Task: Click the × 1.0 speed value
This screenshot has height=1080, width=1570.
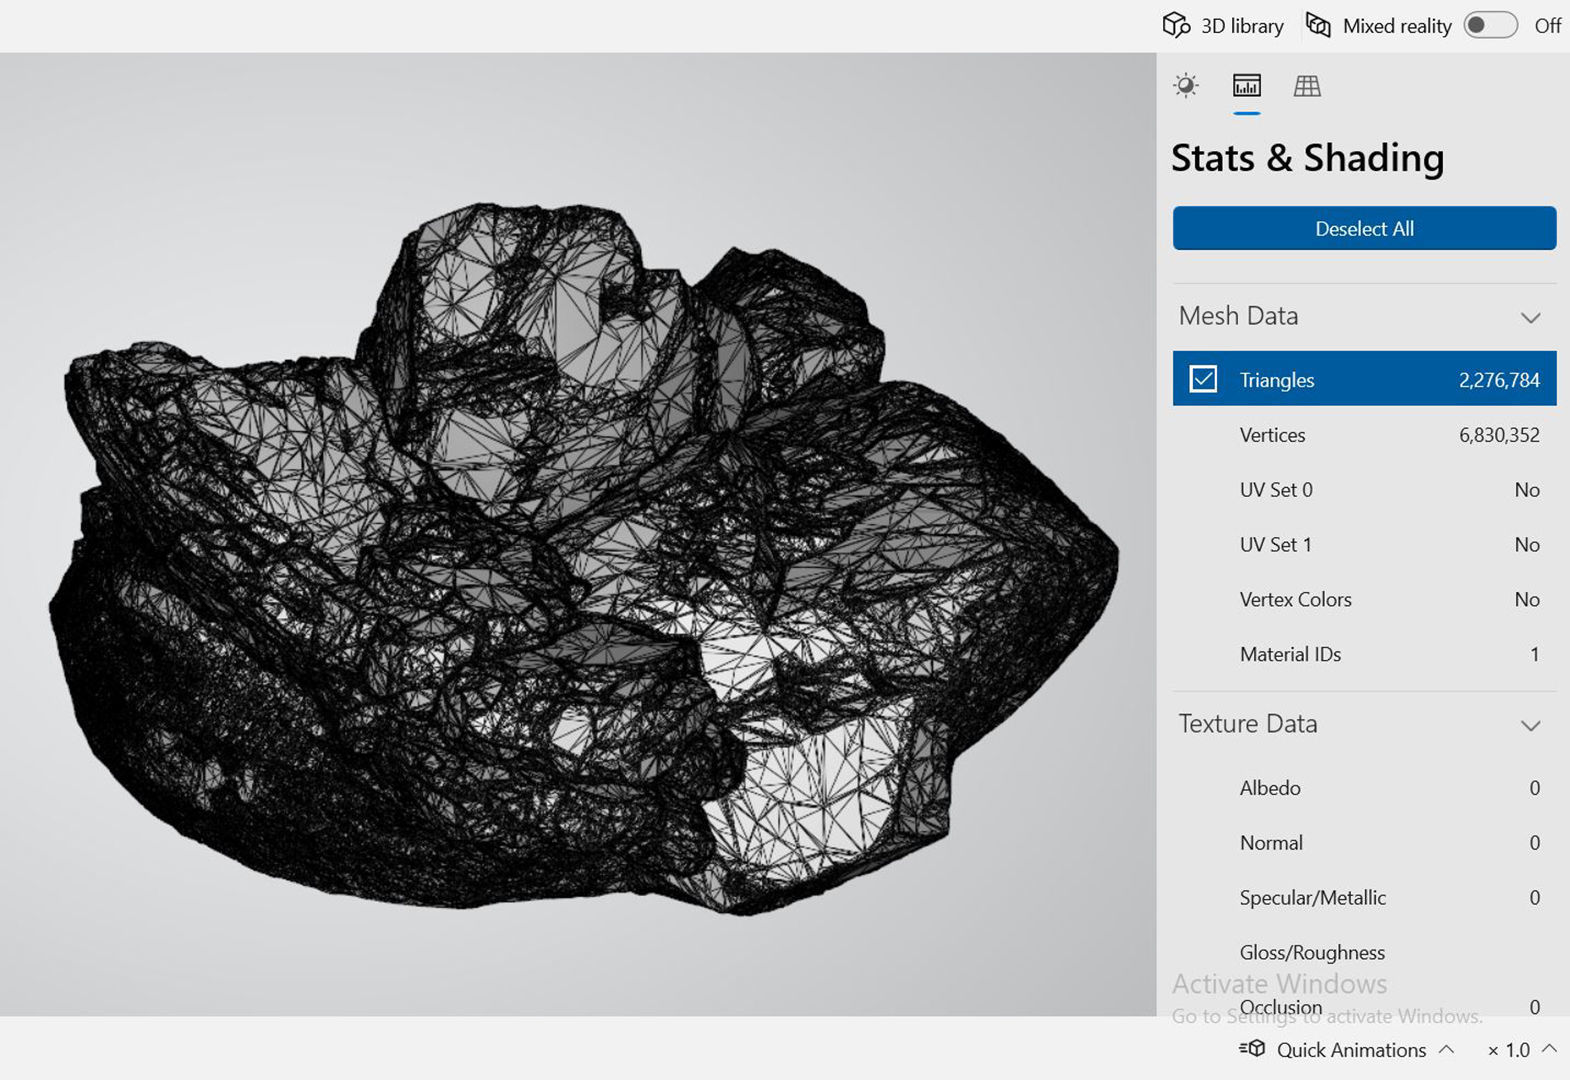Action: (1508, 1050)
